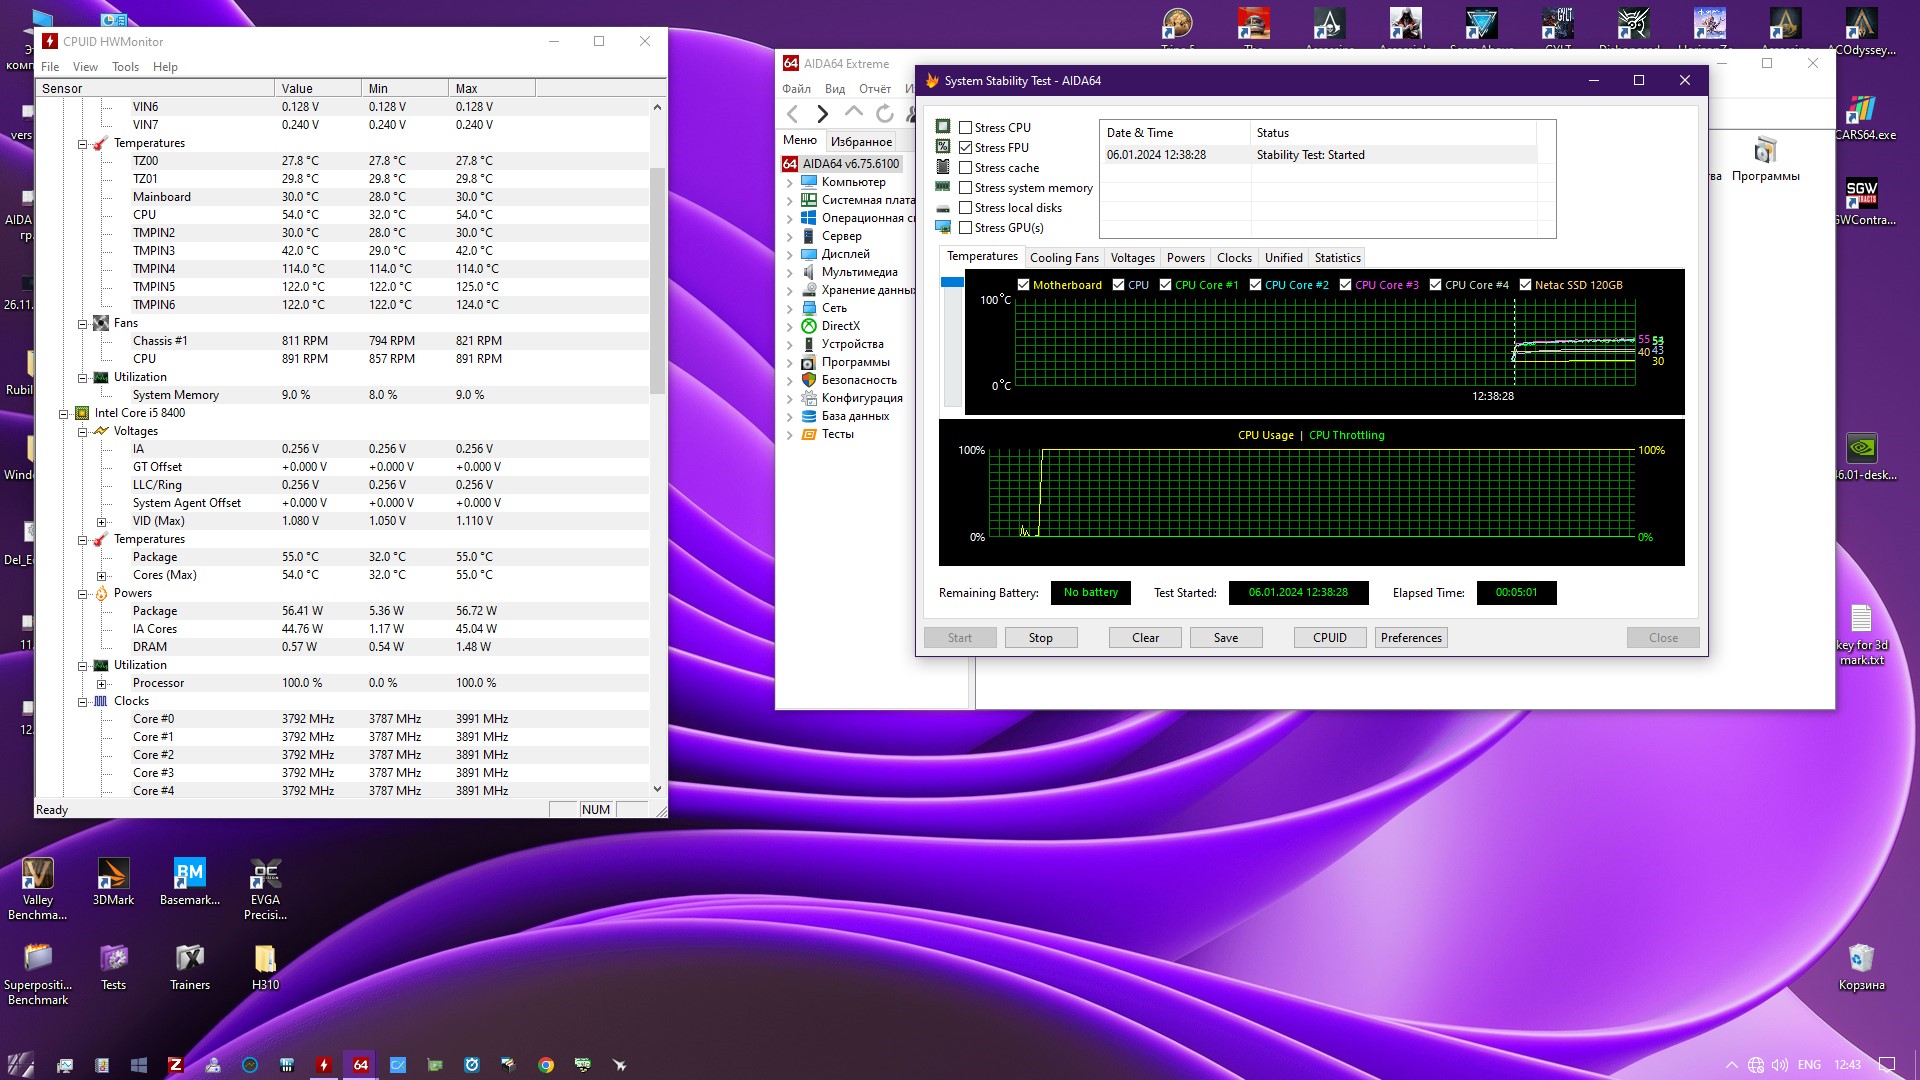This screenshot has width=1920, height=1080.
Task: Expand VID (Max) node in HWMonitor
Action: (x=101, y=522)
